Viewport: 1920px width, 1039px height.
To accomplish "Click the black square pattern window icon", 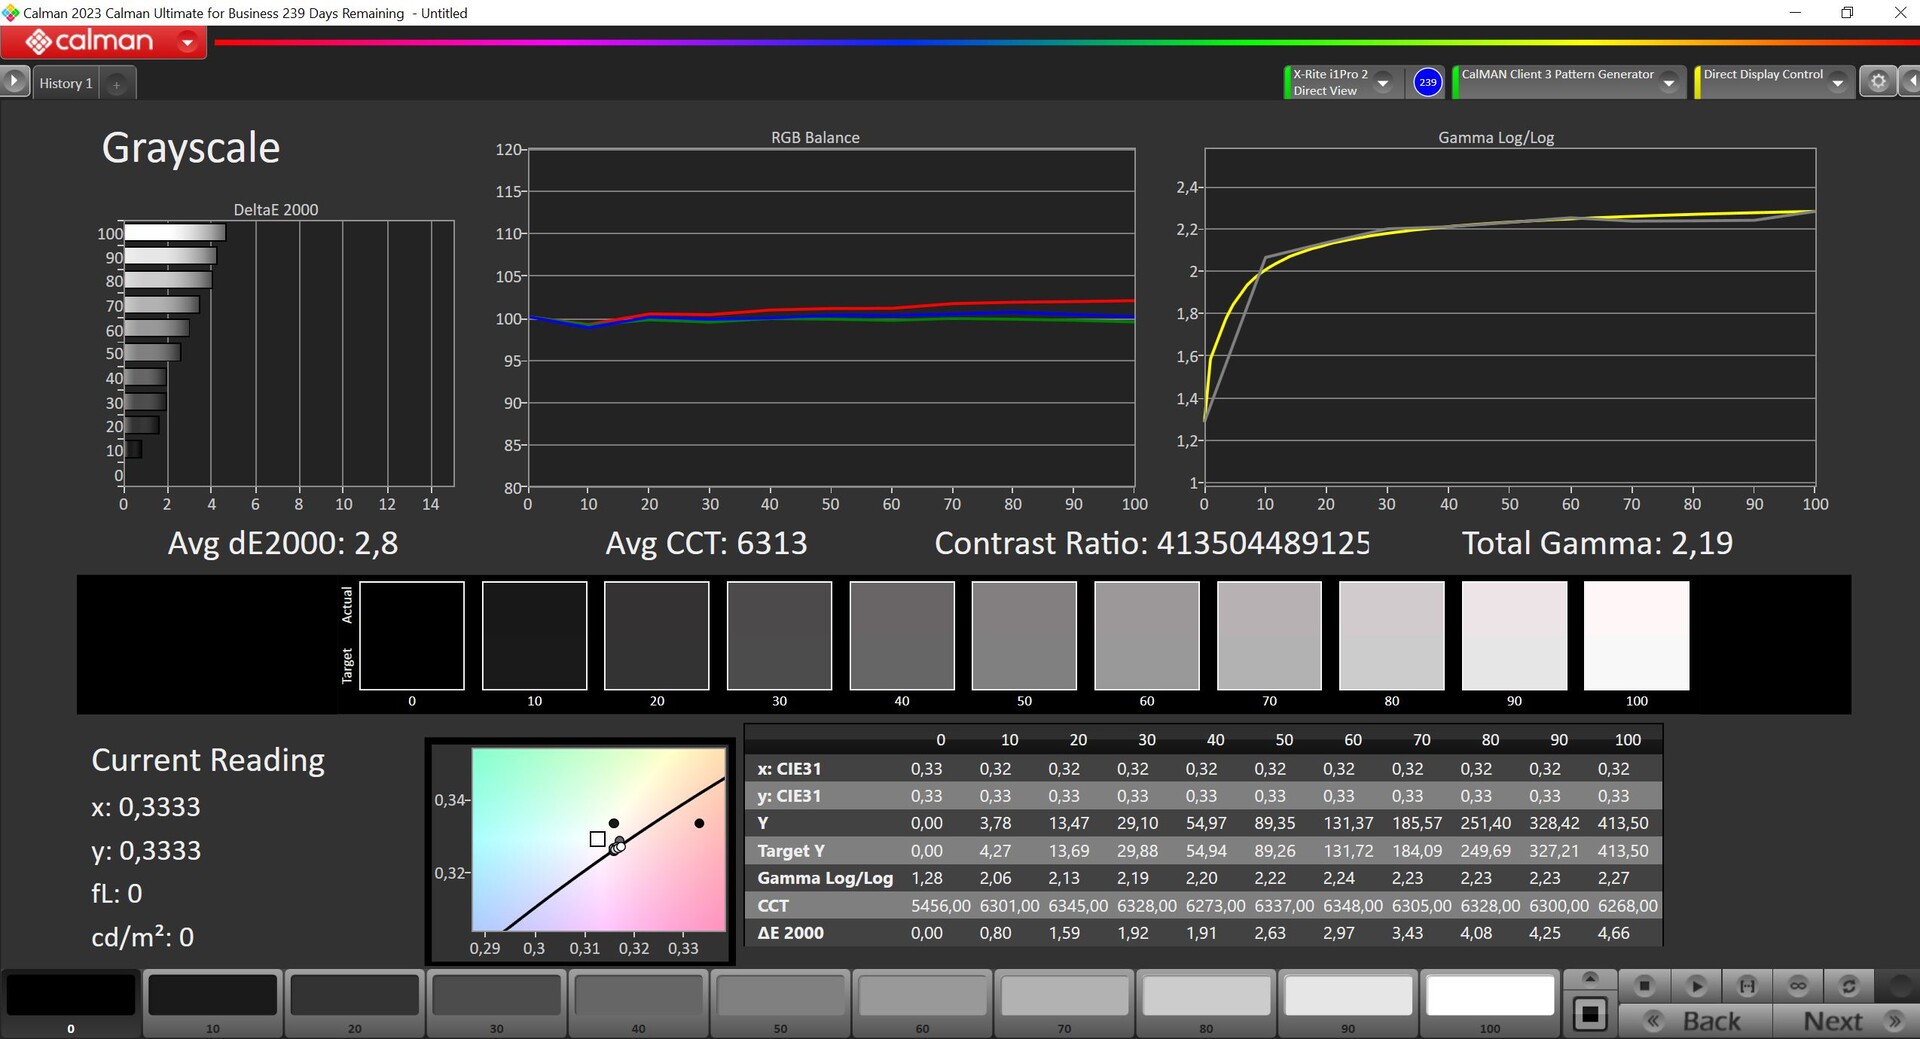I will (x=1589, y=1015).
